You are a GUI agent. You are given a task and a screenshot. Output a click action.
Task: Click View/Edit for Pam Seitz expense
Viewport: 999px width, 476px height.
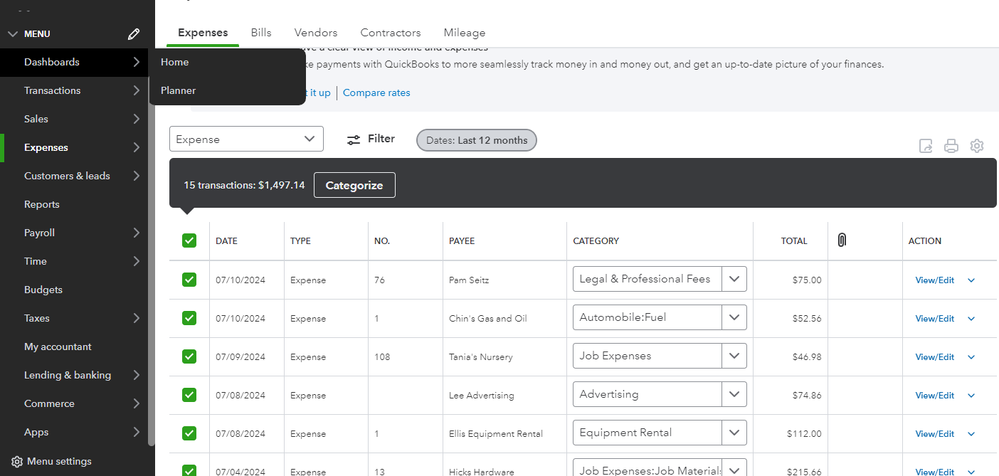point(935,280)
